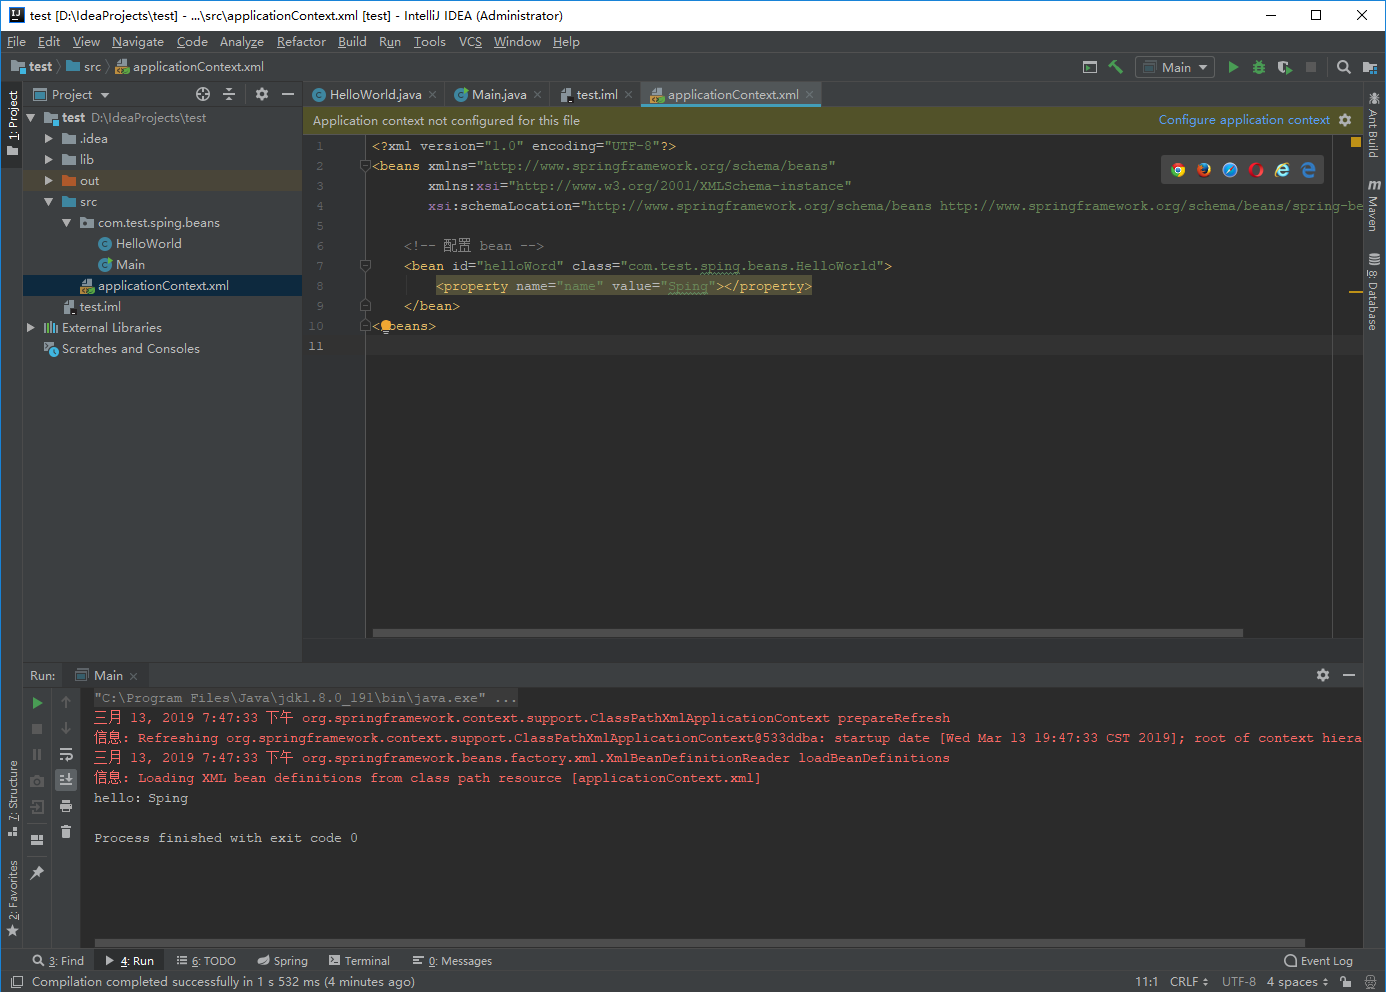The width and height of the screenshot is (1386, 992).
Task: Open the Analyze menu
Action: [x=242, y=42]
